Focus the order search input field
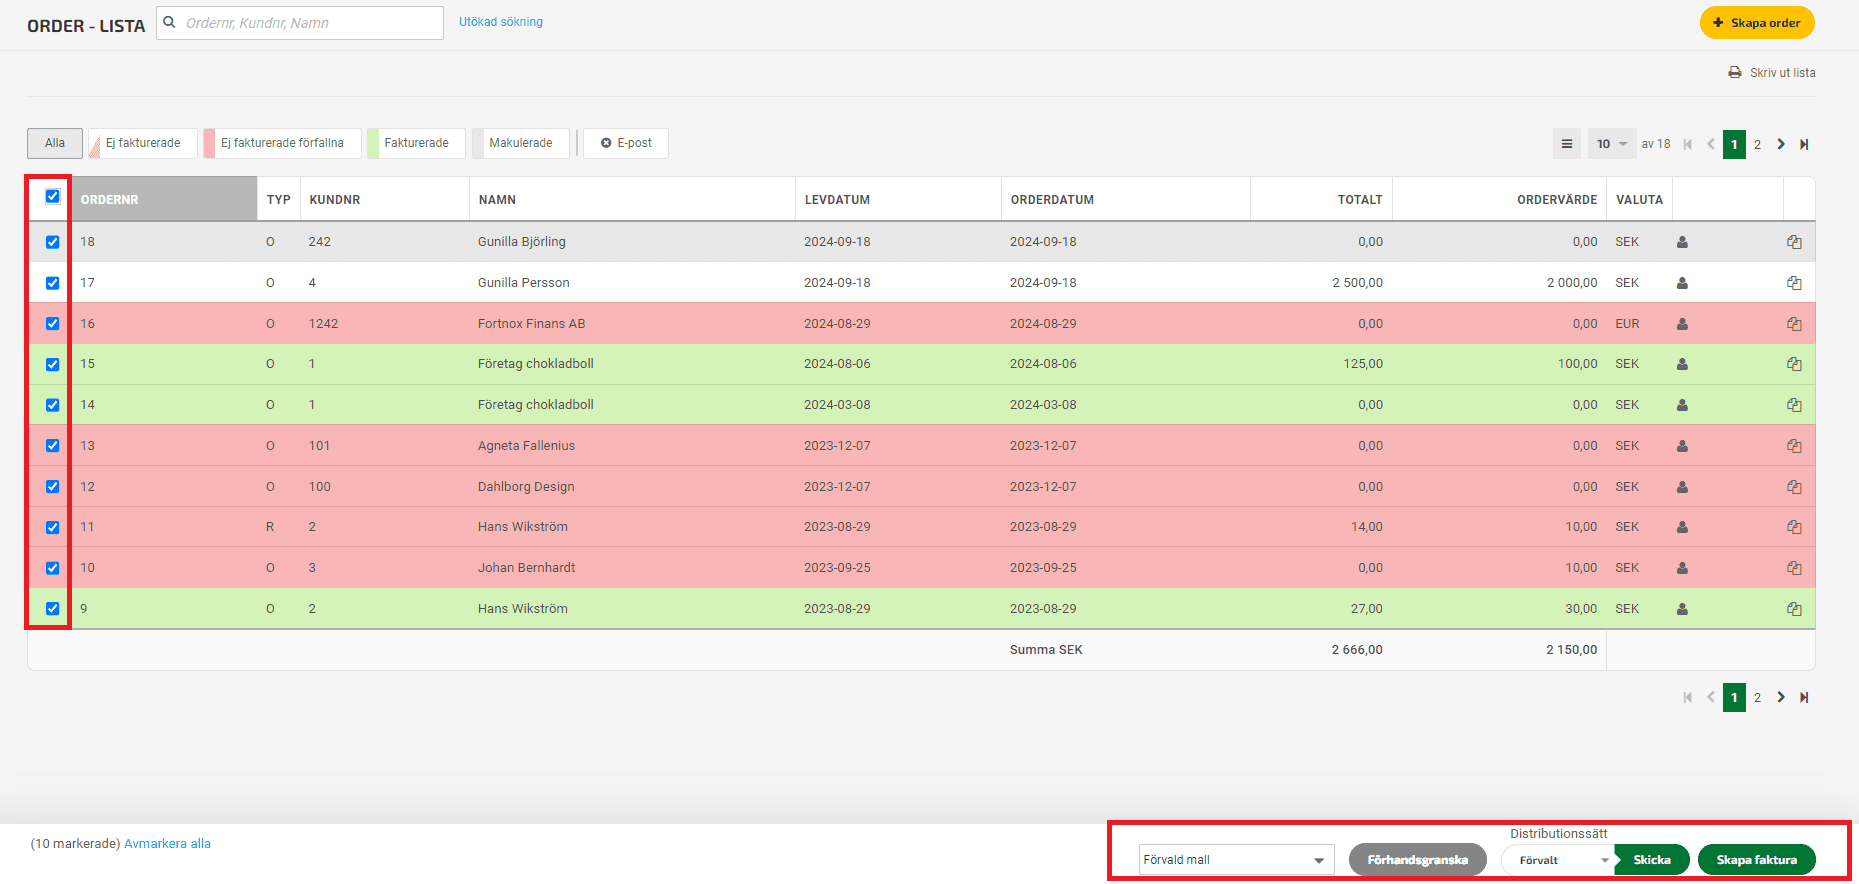Viewport: 1859px width, 884px height. tap(300, 23)
